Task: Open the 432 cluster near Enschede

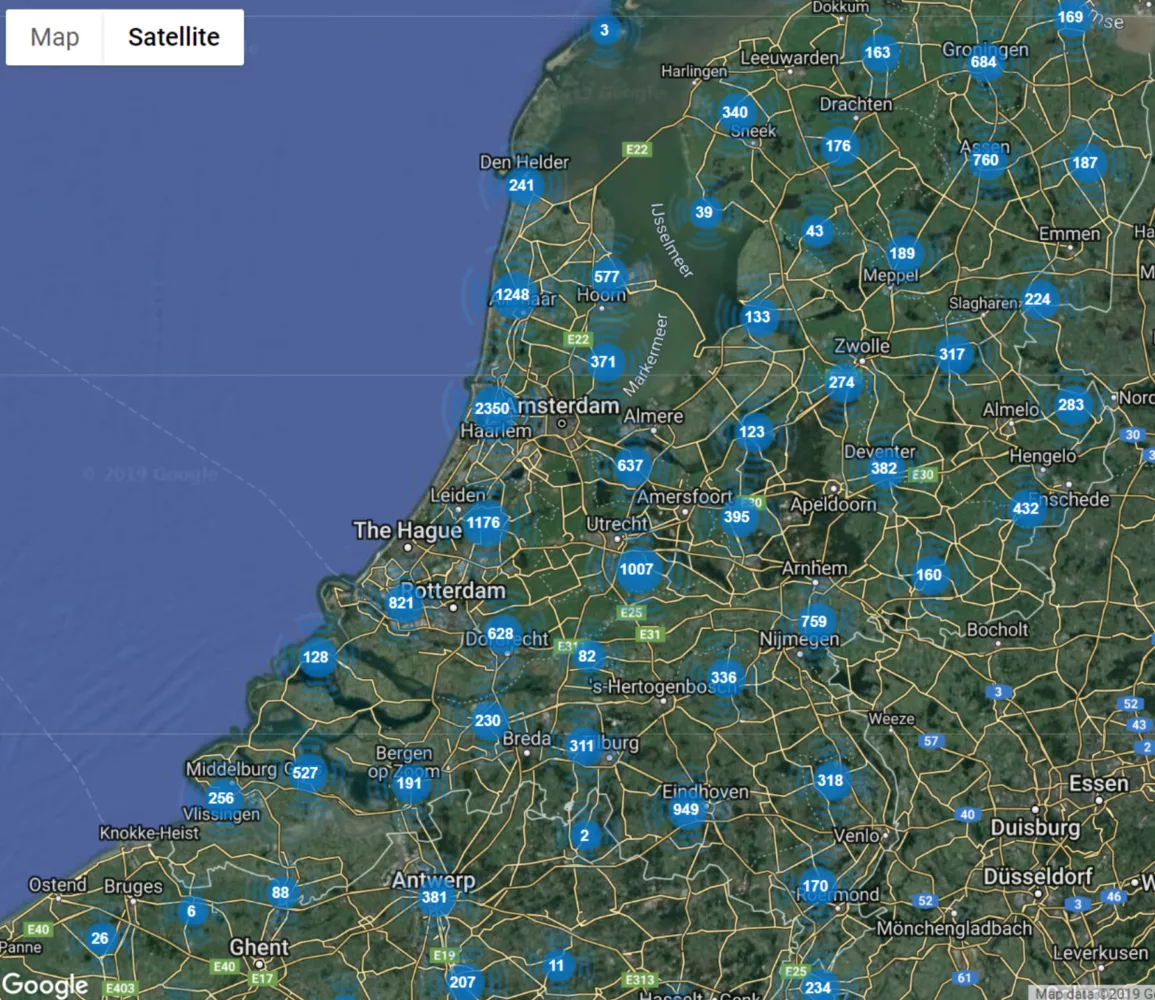Action: click(1026, 508)
